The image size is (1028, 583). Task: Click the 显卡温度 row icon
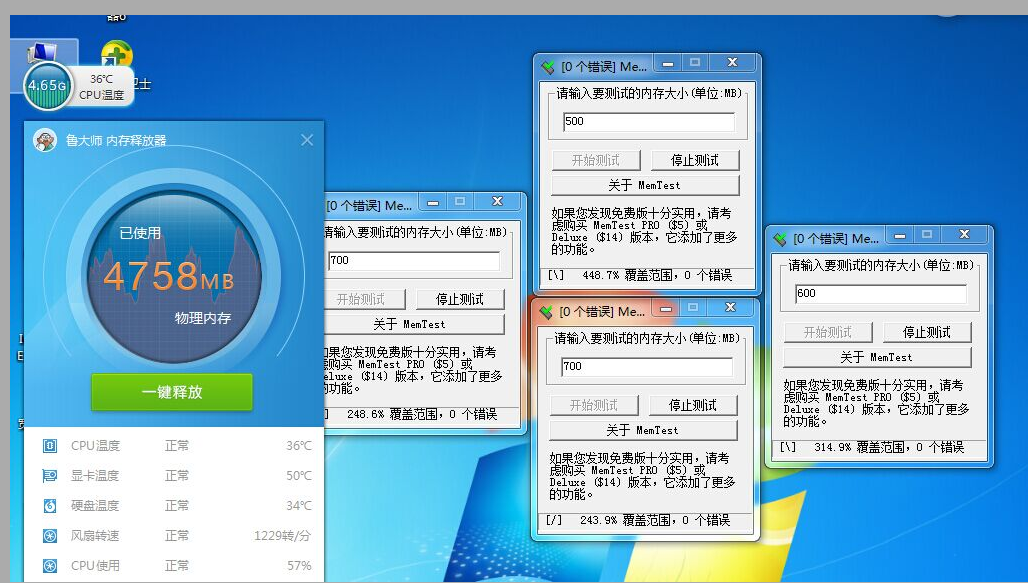[x=50, y=475]
